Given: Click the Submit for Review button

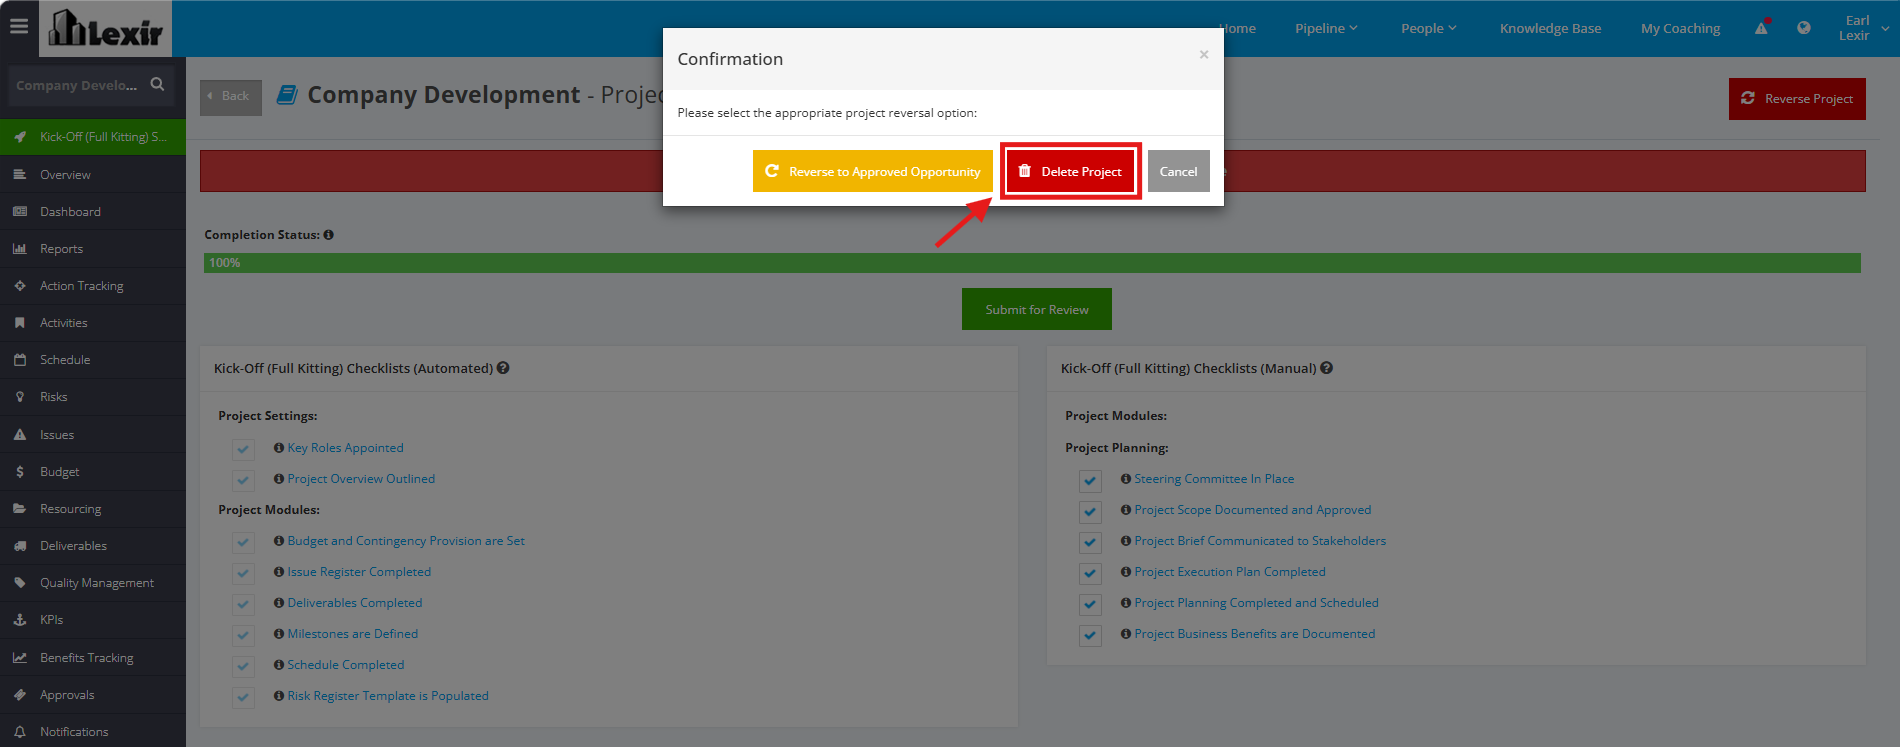Looking at the screenshot, I should [1037, 309].
